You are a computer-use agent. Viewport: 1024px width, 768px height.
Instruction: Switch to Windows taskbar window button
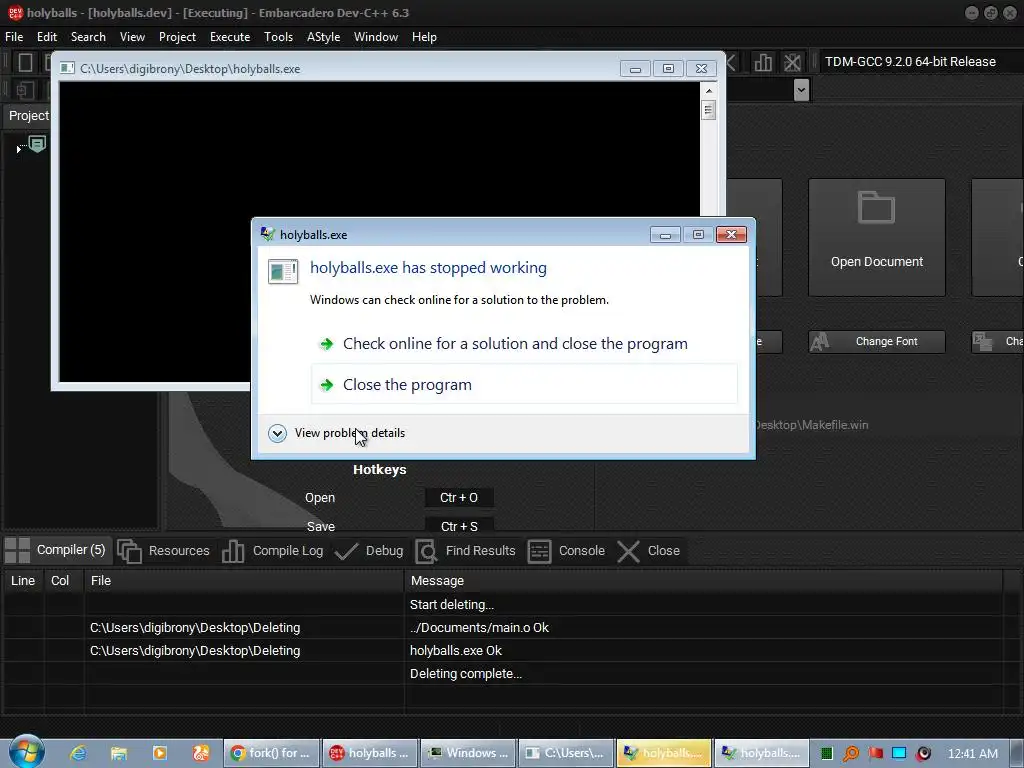(468, 754)
